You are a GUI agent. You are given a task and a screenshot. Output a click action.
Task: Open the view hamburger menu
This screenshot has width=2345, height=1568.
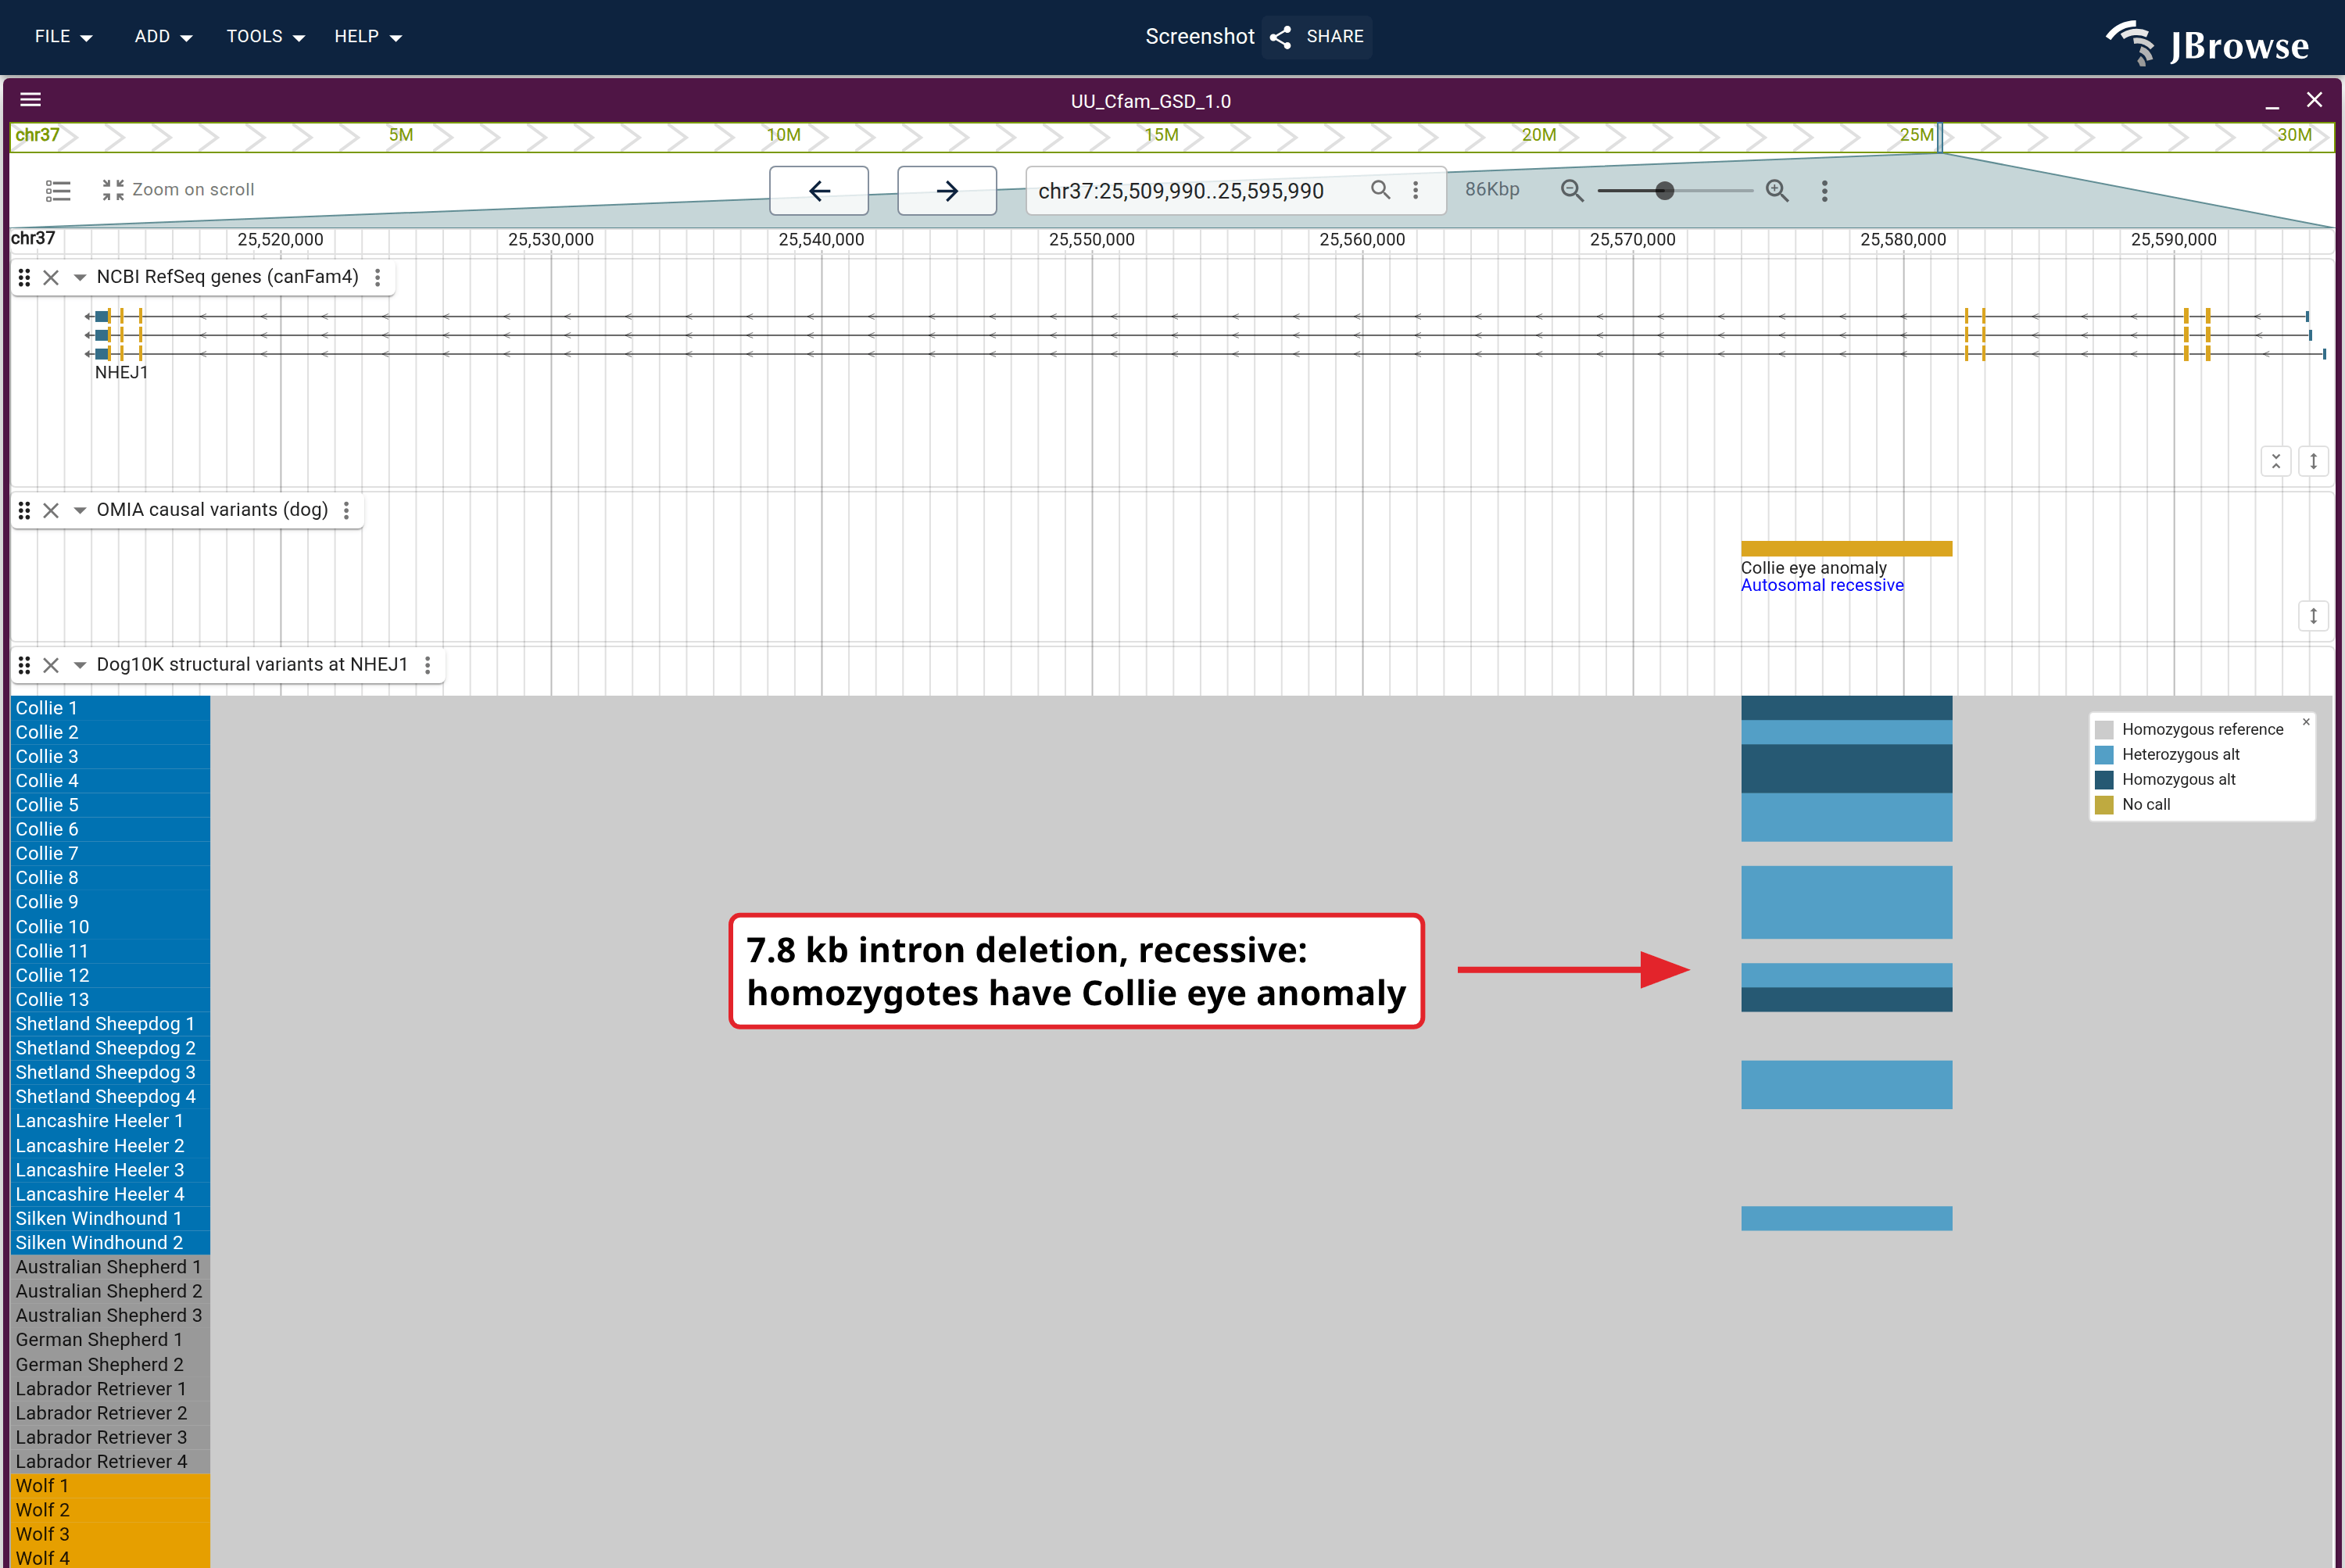[x=30, y=100]
